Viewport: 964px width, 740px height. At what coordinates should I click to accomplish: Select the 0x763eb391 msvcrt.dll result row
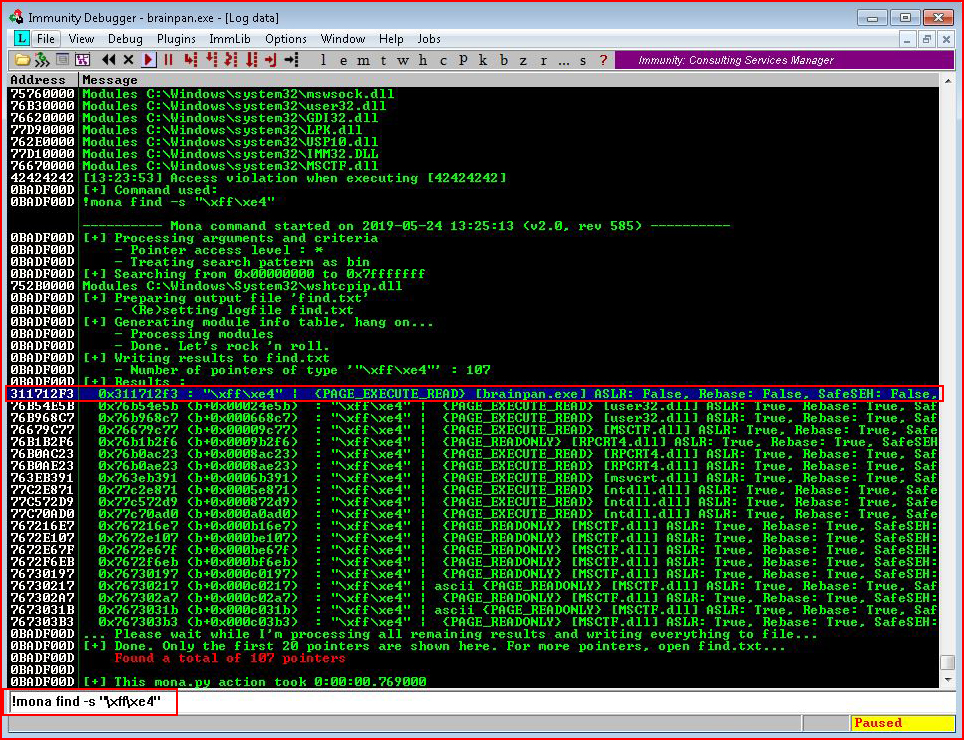[473, 478]
